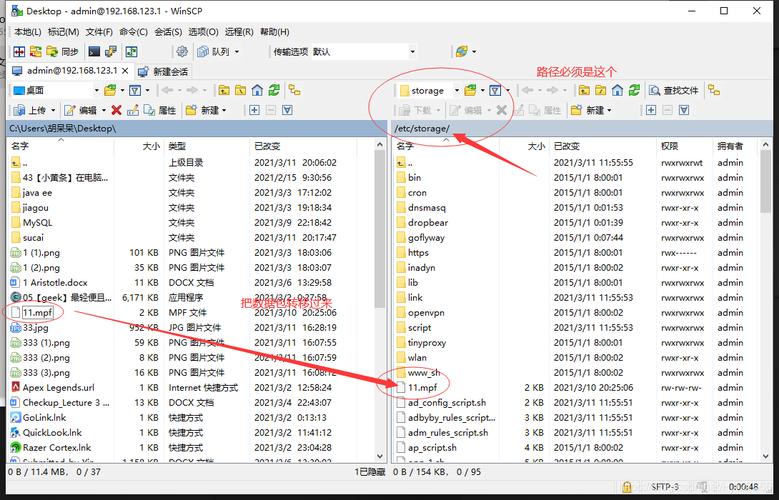Click the 属性 properties button in local toolbar
779x500 pixels.
(x=160, y=110)
